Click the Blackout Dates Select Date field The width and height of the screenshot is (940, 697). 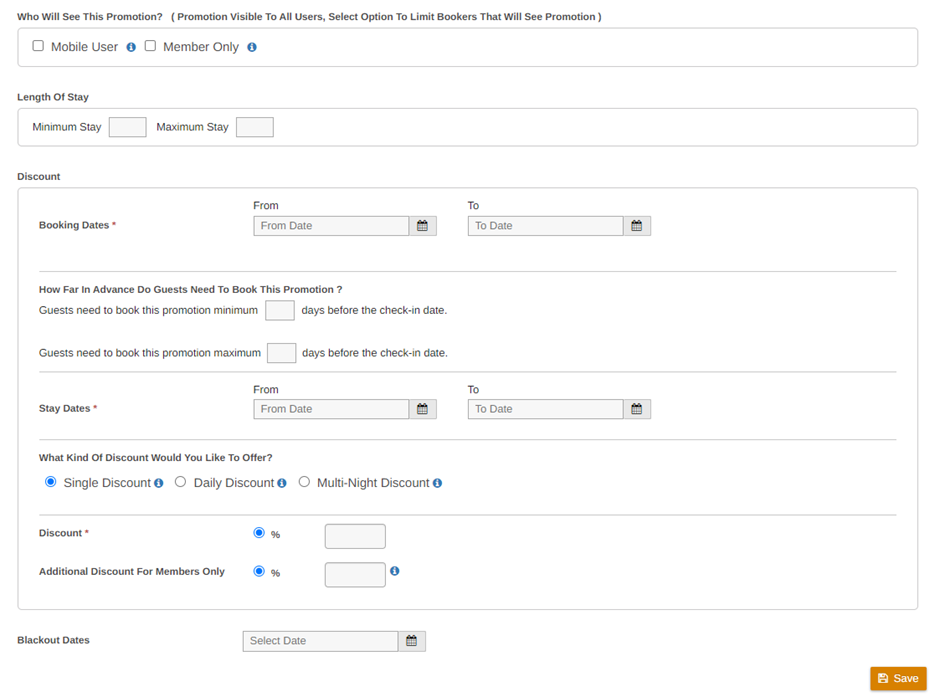[320, 641]
